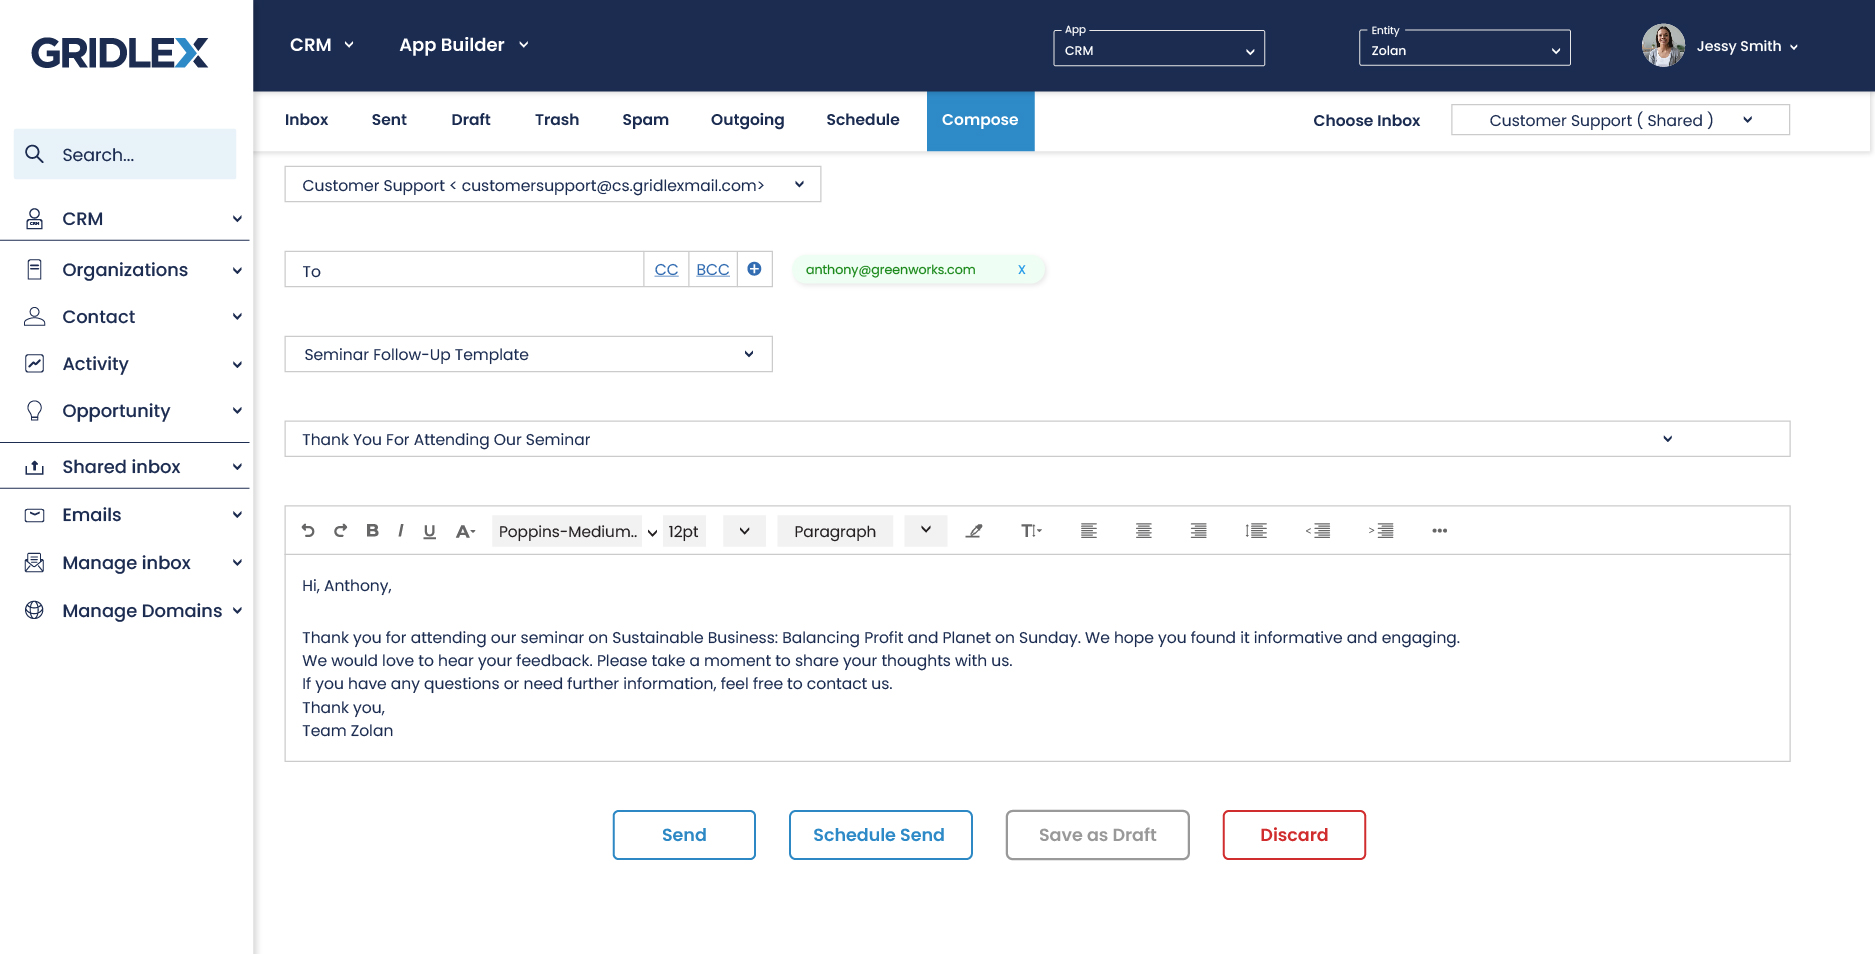Click the Schedule Send button
Screen dimensions: 1875x954
[x=880, y=834]
